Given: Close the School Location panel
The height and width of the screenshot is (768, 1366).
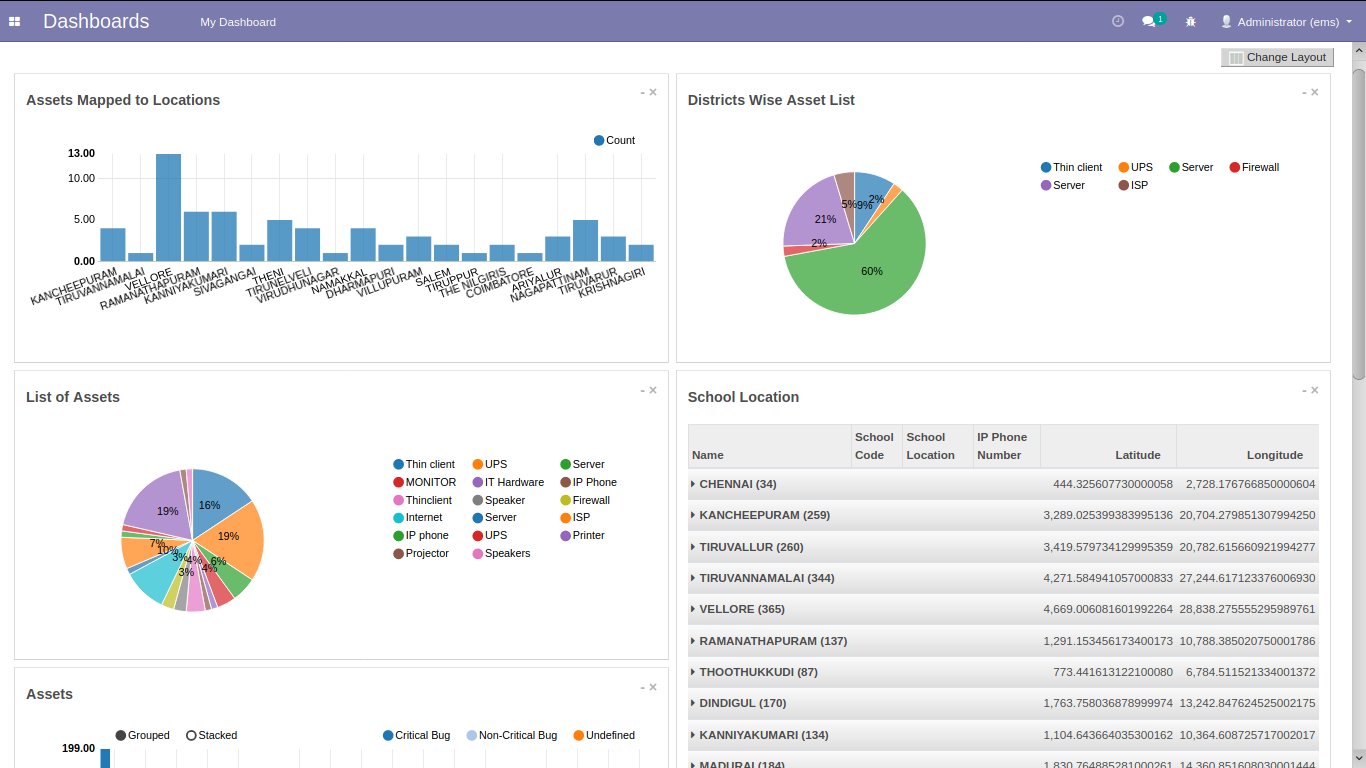Looking at the screenshot, I should click(x=1315, y=390).
